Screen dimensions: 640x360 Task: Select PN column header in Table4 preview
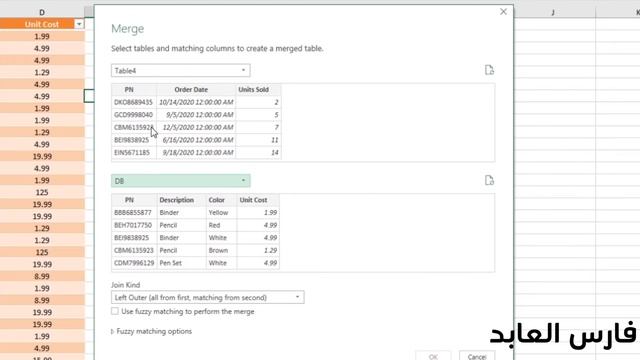134,90
